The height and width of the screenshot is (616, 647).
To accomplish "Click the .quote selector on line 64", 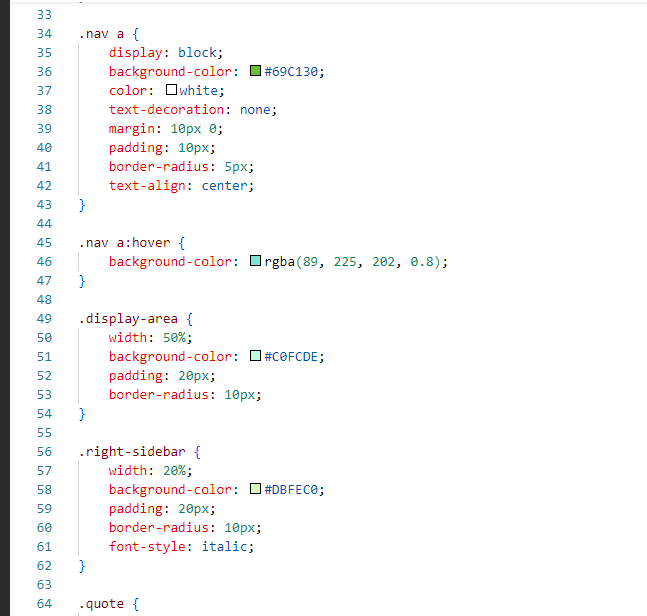I will coord(101,604).
